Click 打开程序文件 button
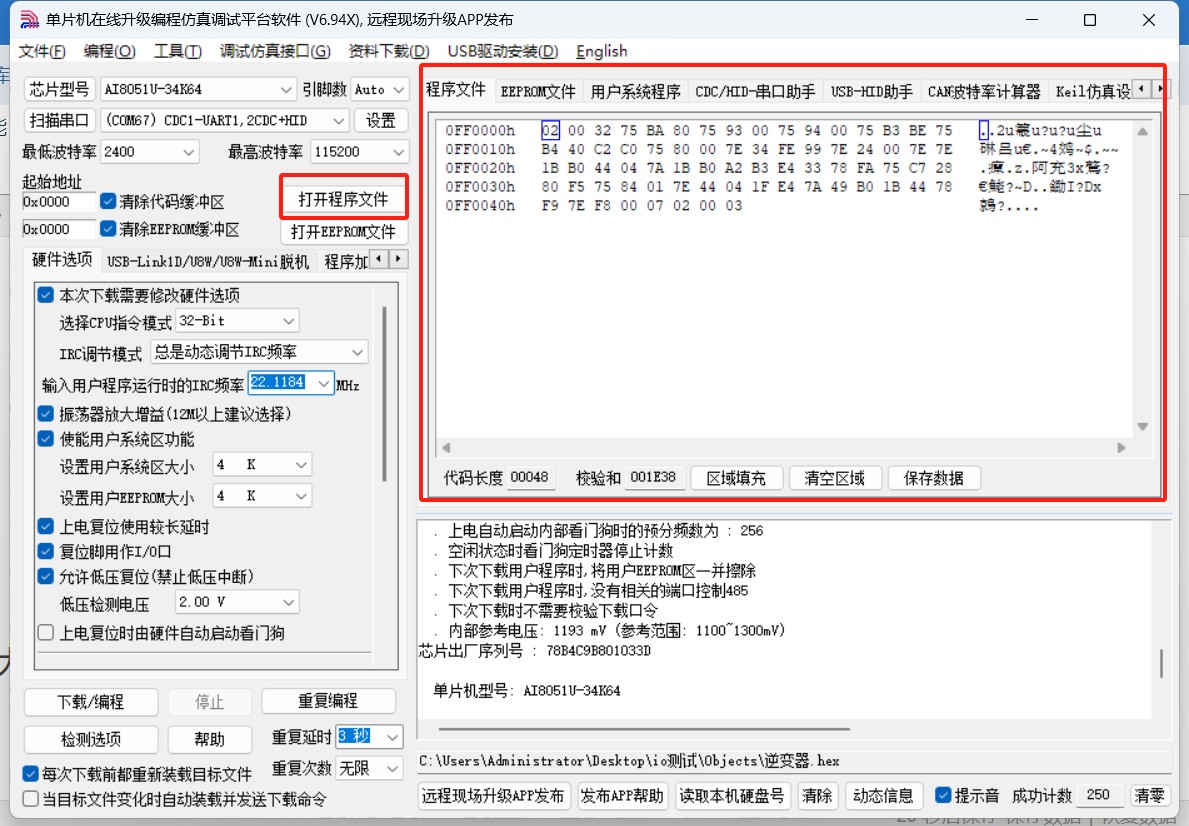Screen dimensions: 1189x826 [x=344, y=199]
